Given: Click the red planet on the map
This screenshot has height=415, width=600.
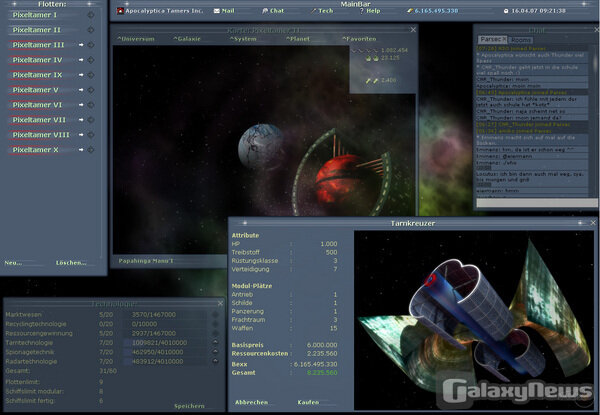Looking at the screenshot, I should pos(338,179).
